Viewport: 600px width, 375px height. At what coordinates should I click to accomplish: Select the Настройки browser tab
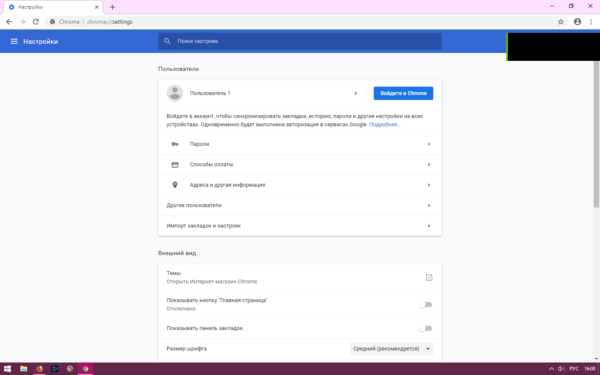(x=53, y=7)
